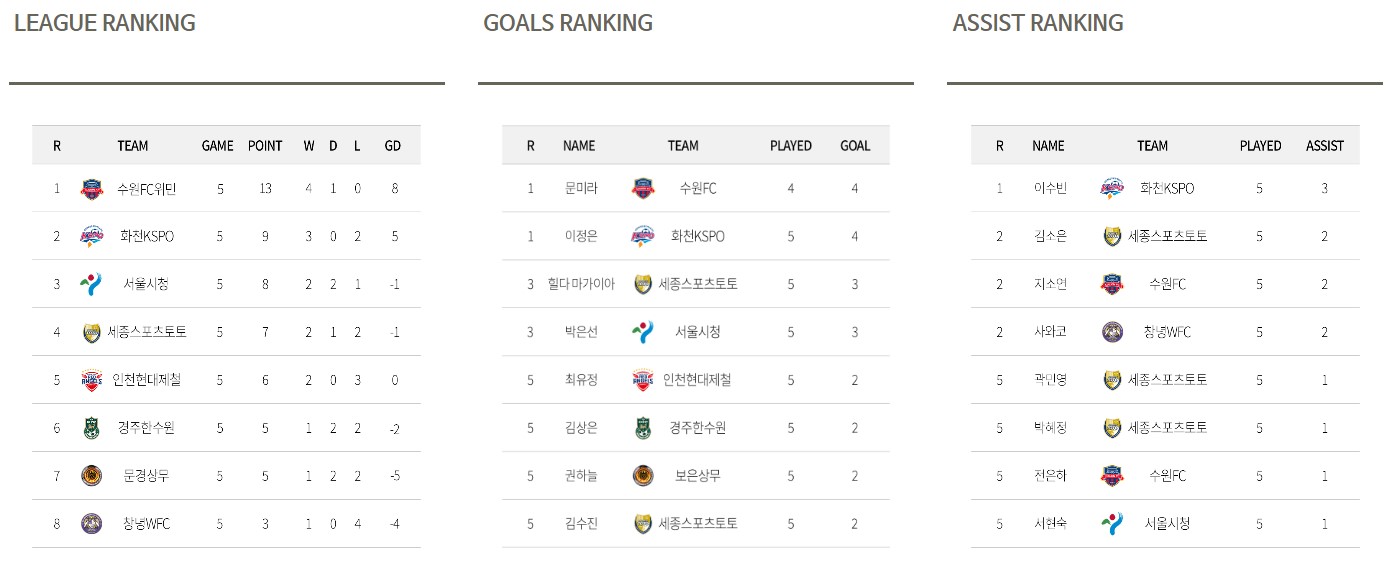Click the POINT column header in league table
The width and height of the screenshot is (1395, 561).
265,146
